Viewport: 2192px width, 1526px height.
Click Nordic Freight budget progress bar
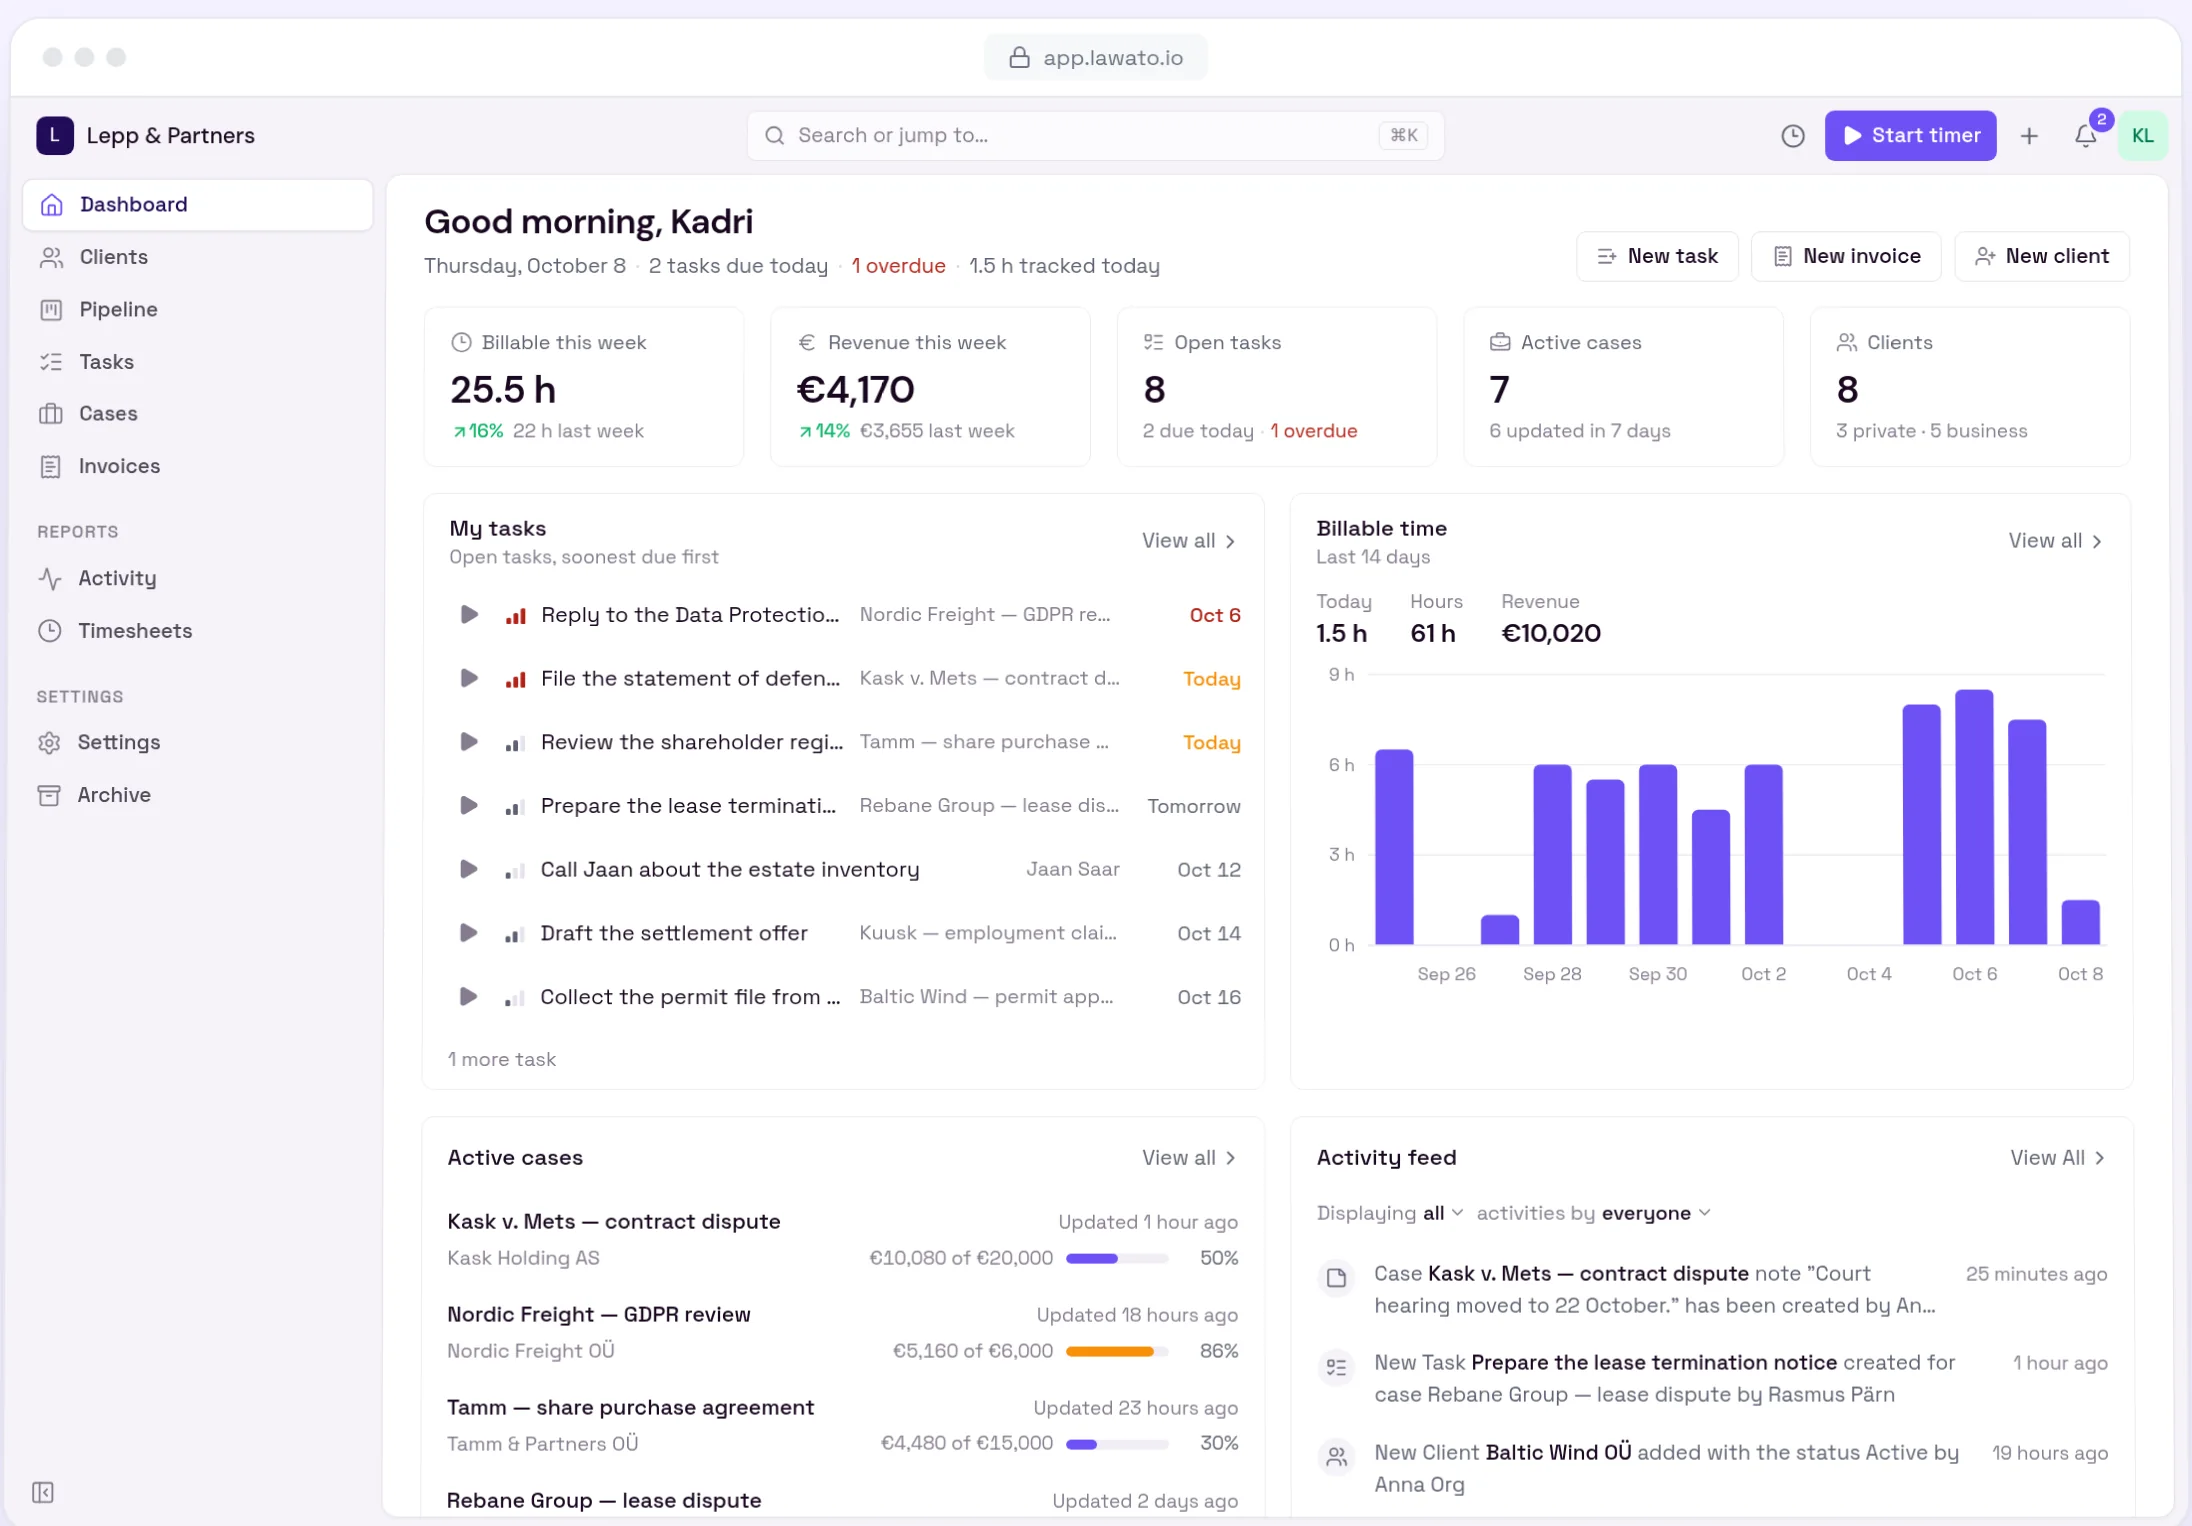pos(1117,1351)
